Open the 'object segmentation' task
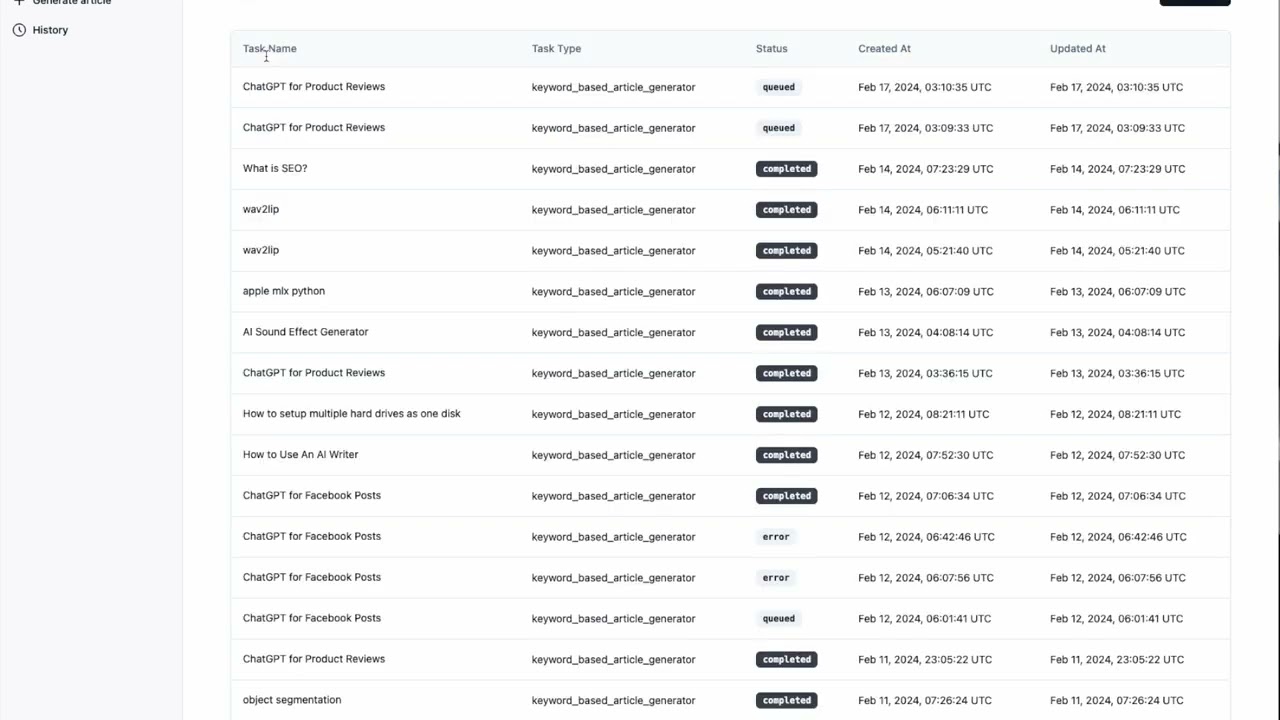The height and width of the screenshot is (720, 1280). click(292, 700)
